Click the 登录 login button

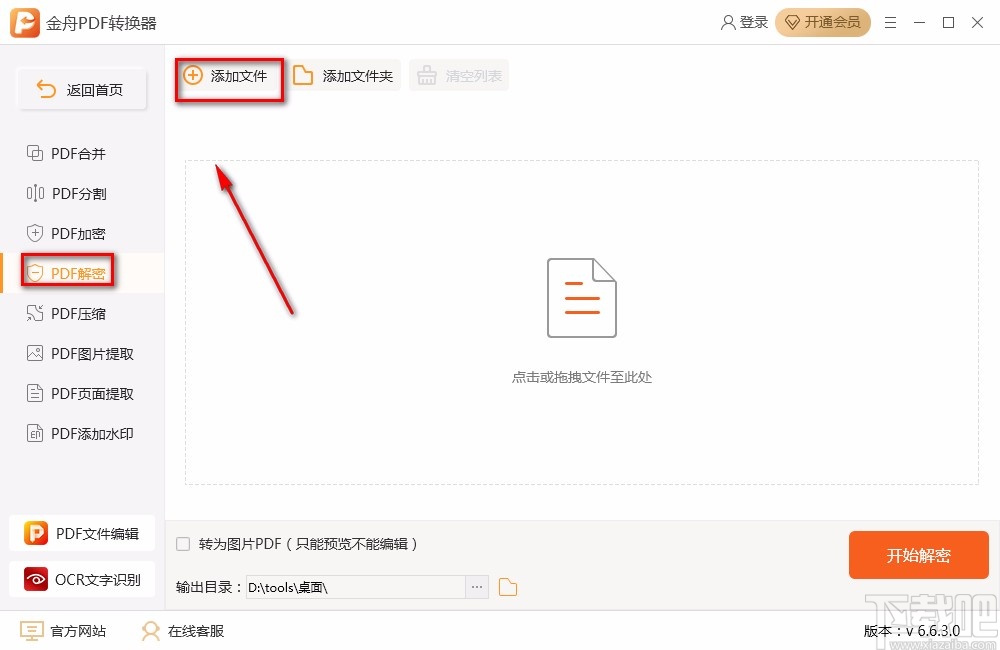coord(744,22)
